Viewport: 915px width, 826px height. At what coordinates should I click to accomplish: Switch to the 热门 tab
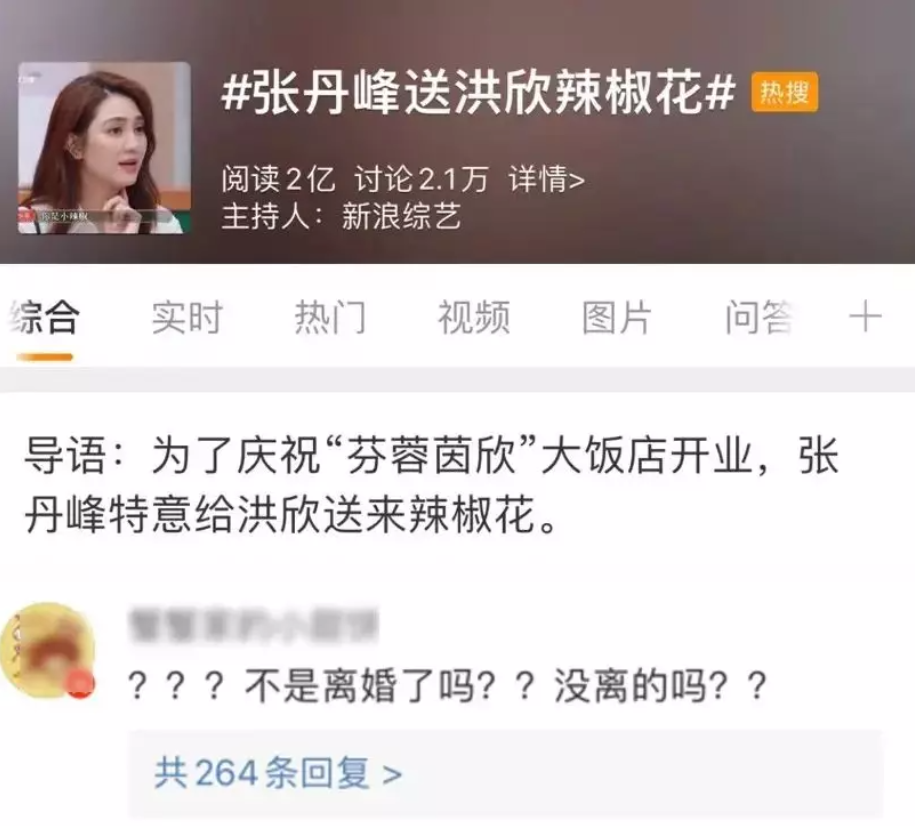330,317
